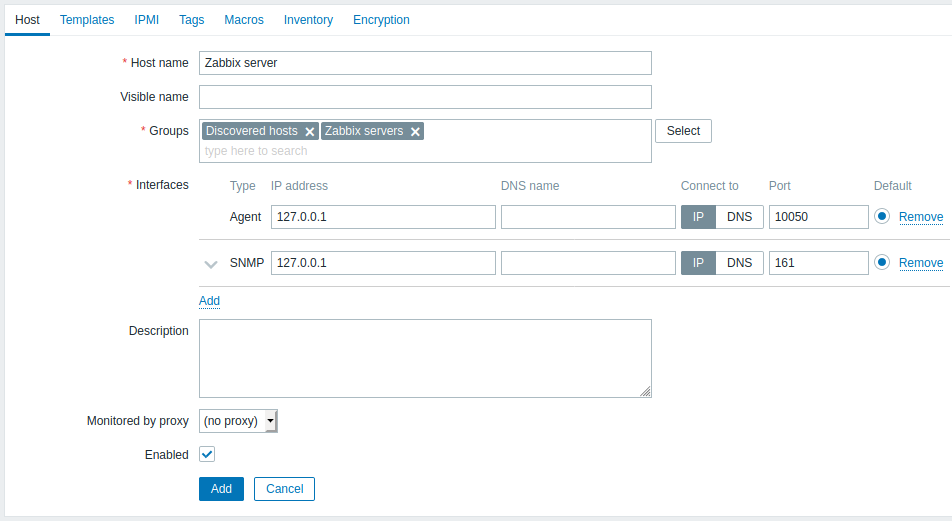Open the Templates tab
The height and width of the screenshot is (521, 952).
click(x=87, y=20)
